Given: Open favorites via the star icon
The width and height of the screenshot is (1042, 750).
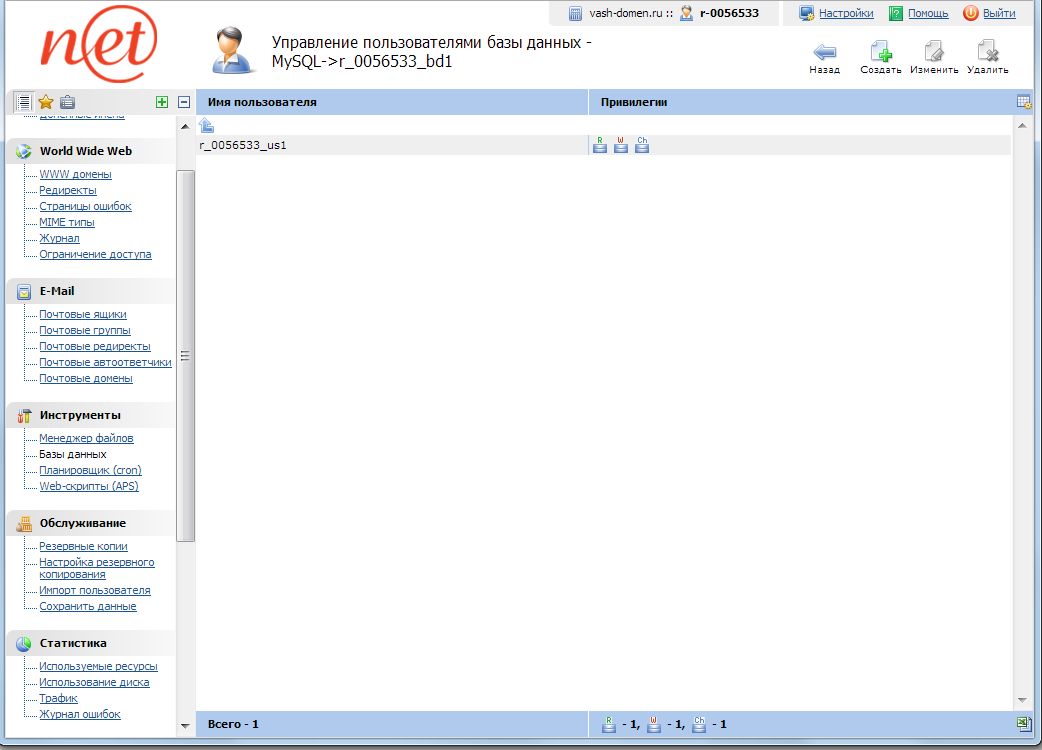Looking at the screenshot, I should point(46,102).
